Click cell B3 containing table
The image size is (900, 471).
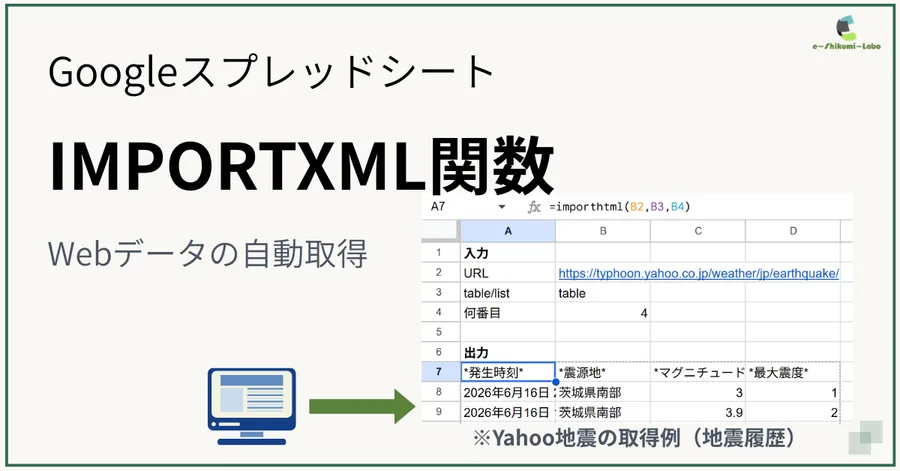point(603,293)
